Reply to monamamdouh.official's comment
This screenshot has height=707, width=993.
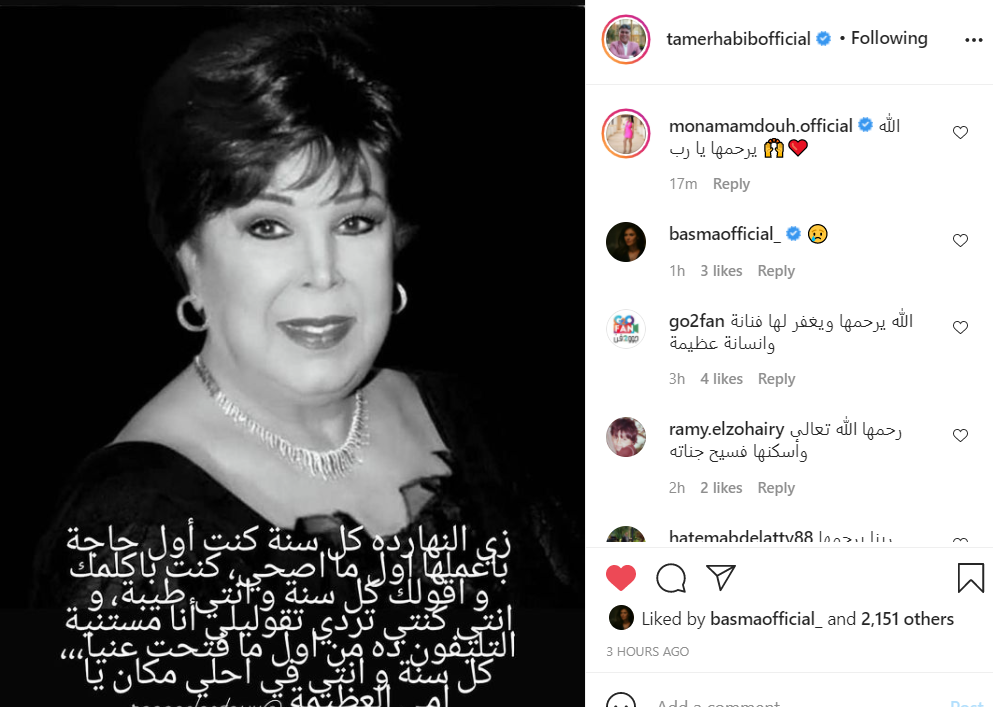click(x=731, y=184)
